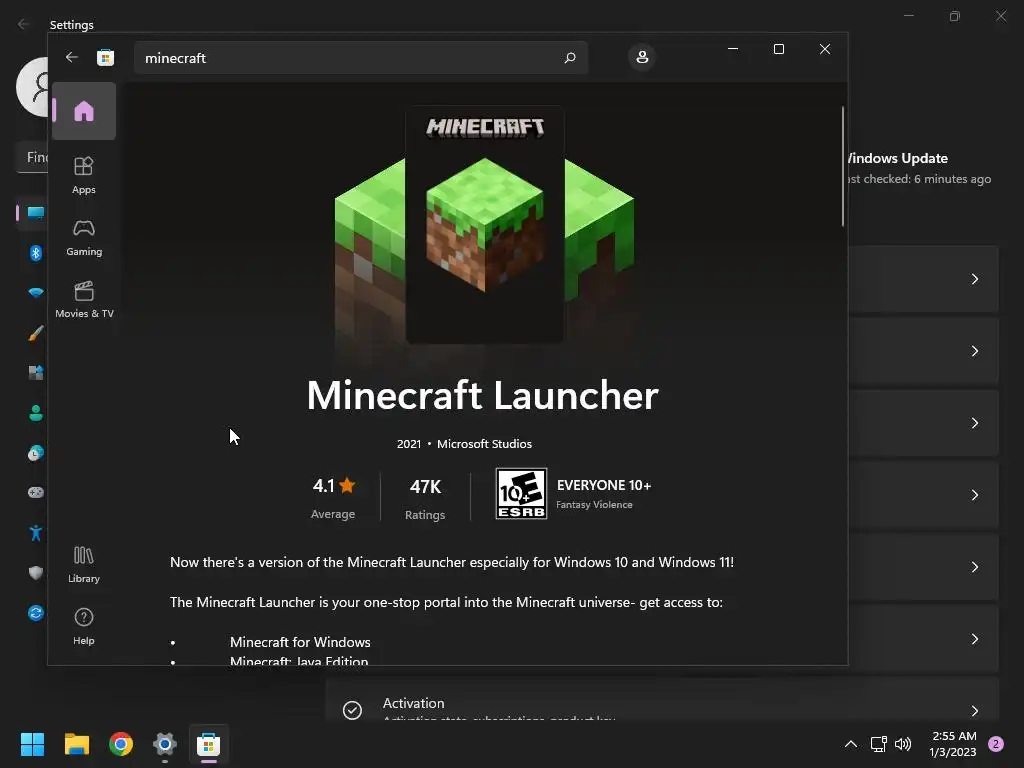Open the Library in Store sidebar
1024x768 pixels.
coord(84,565)
